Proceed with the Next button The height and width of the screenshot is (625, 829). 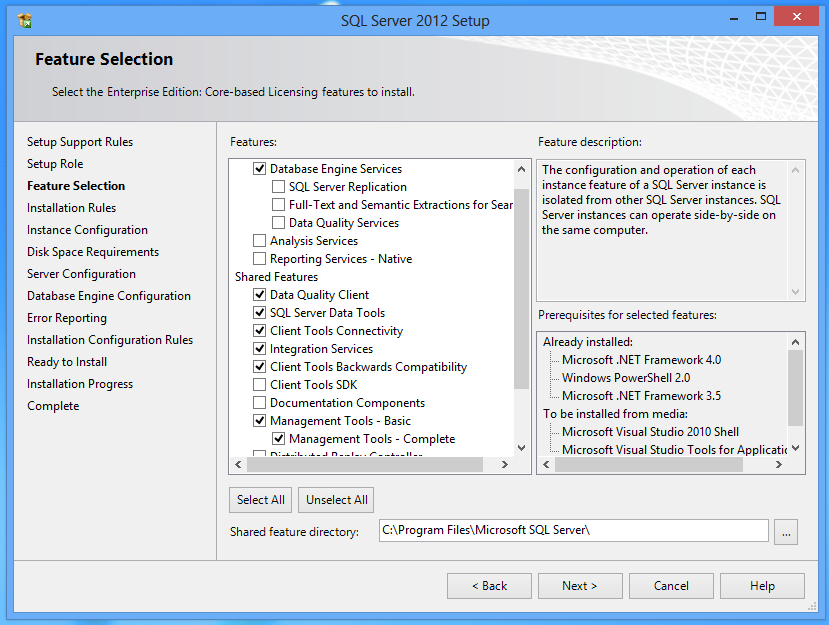(x=580, y=586)
